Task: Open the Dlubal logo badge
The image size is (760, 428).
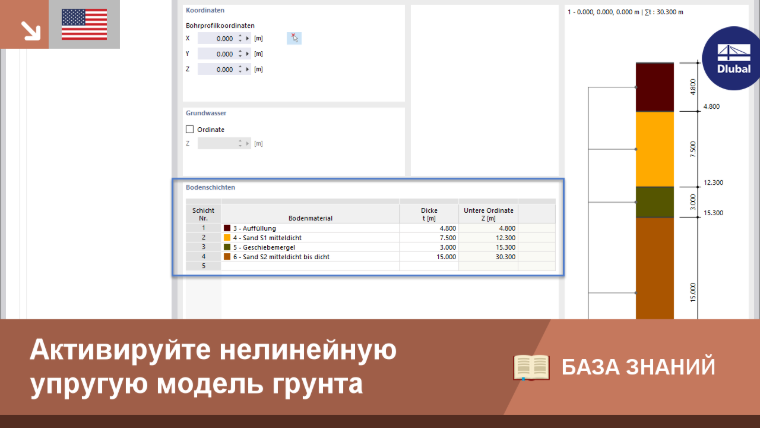Action: (x=732, y=59)
